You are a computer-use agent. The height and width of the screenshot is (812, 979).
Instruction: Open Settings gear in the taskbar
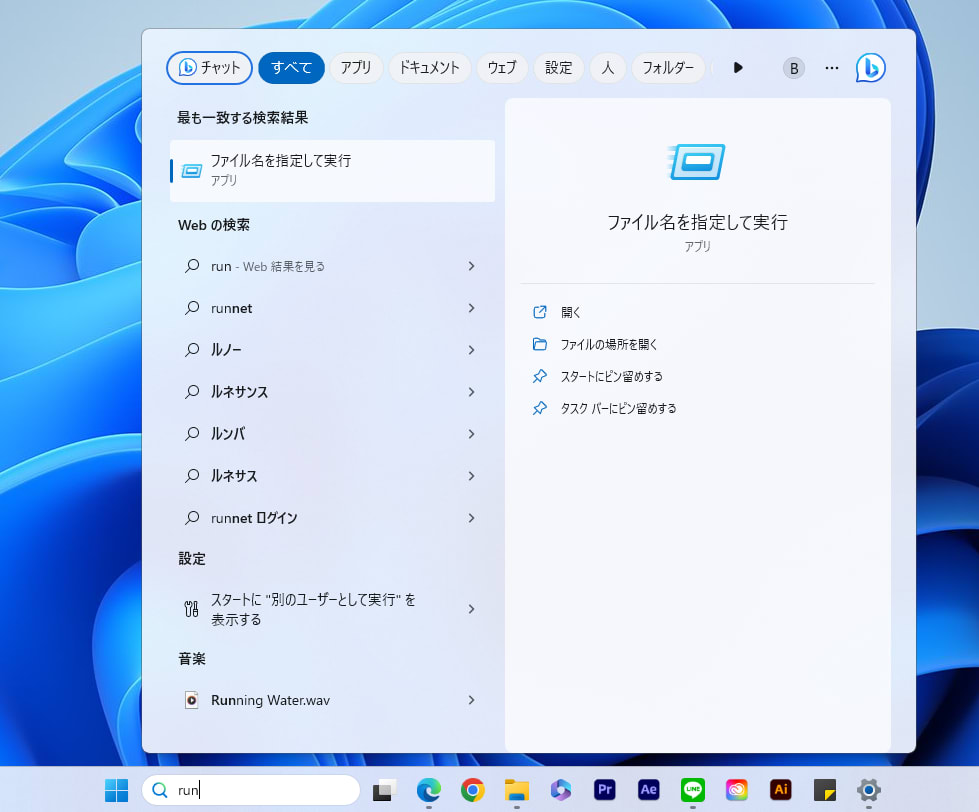[x=869, y=790]
